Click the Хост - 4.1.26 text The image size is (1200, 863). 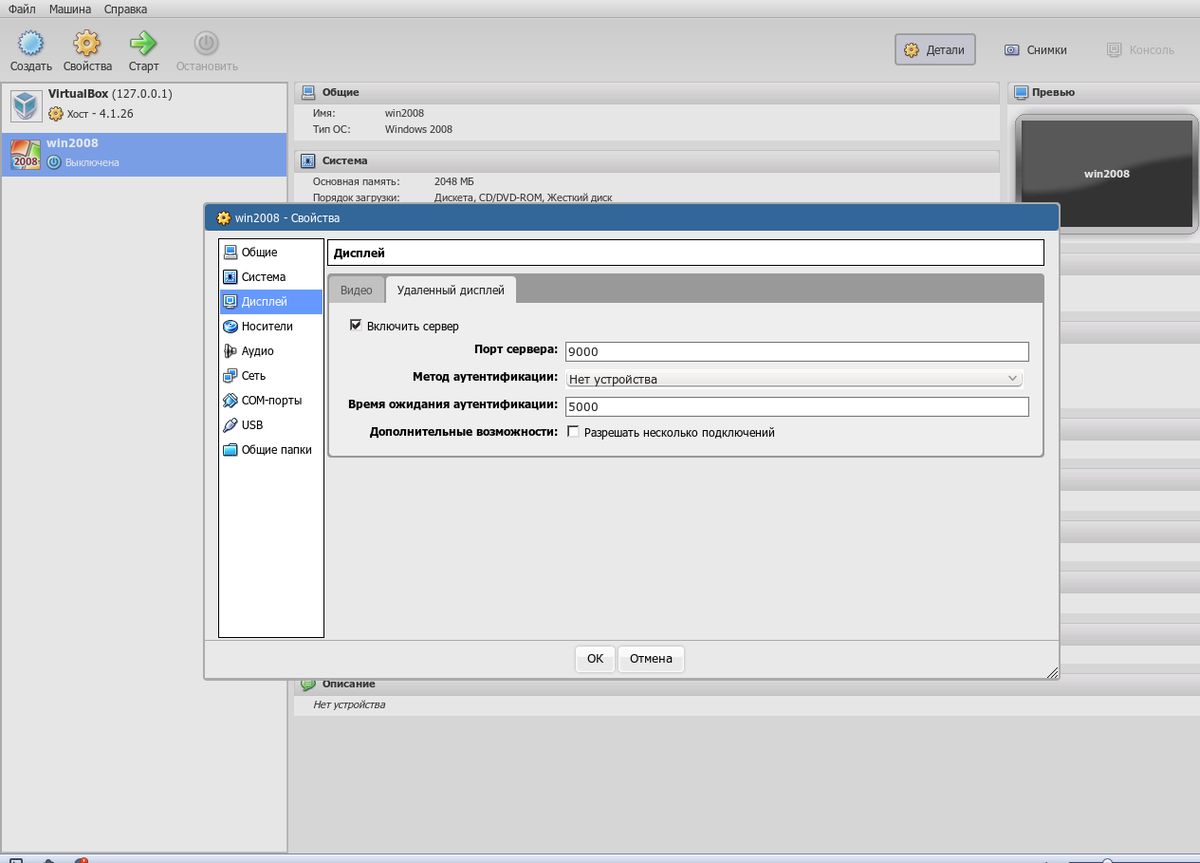100,113
